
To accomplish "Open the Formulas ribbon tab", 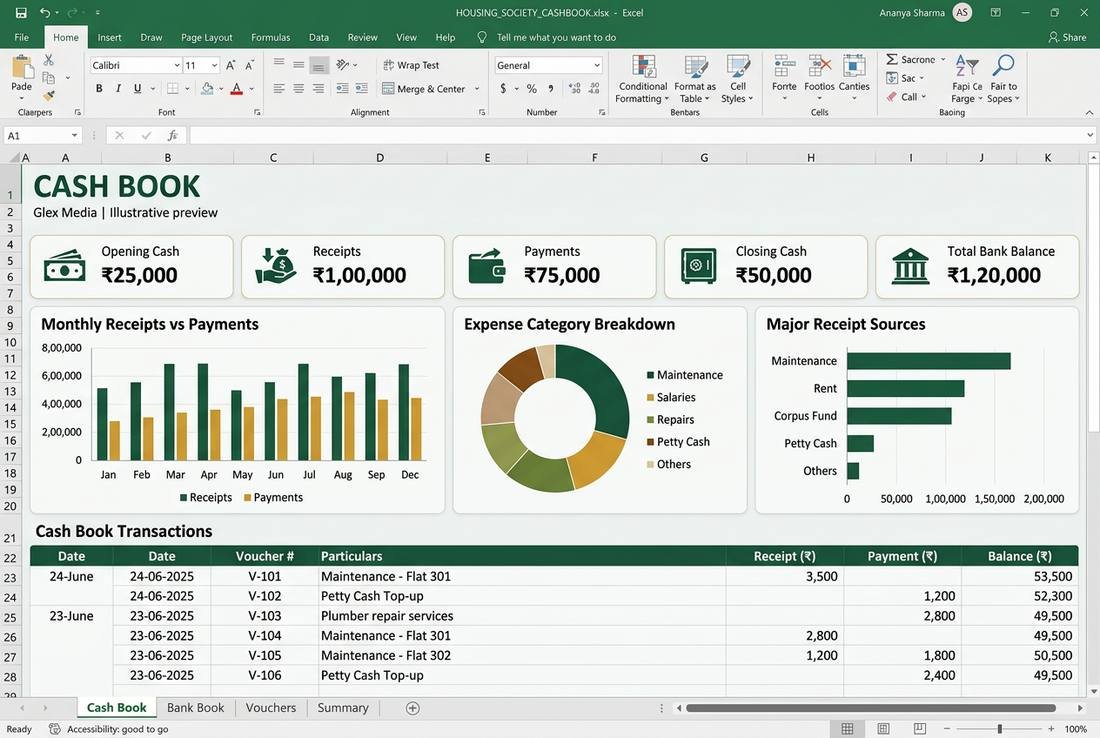I will [x=270, y=37].
